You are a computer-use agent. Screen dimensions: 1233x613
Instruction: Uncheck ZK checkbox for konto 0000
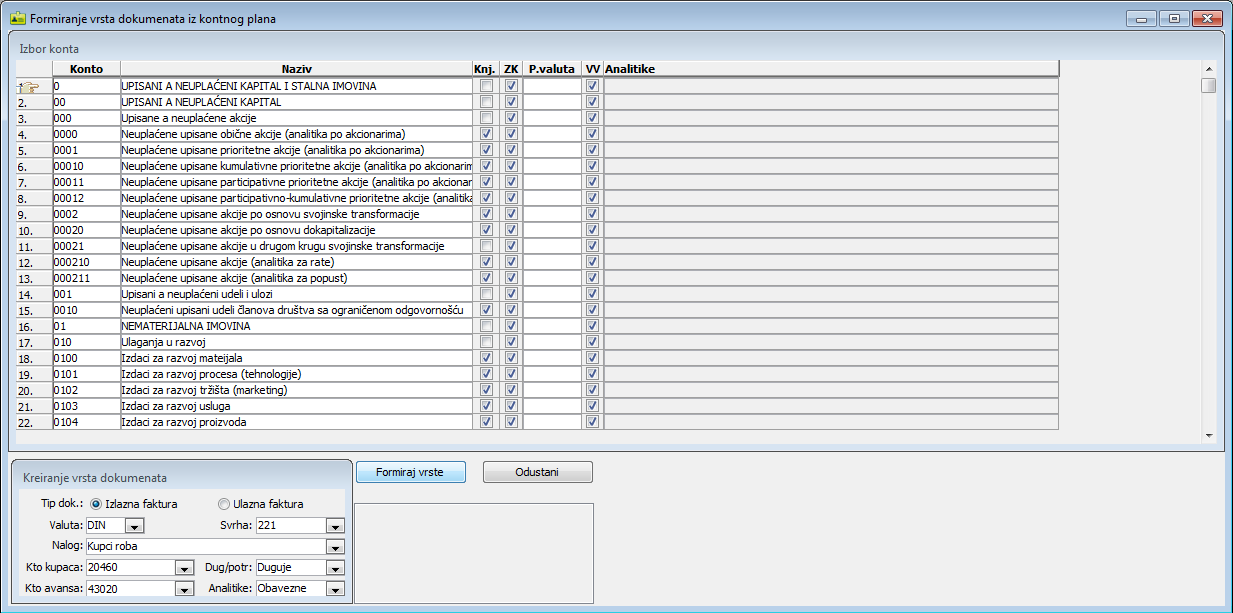pos(512,134)
